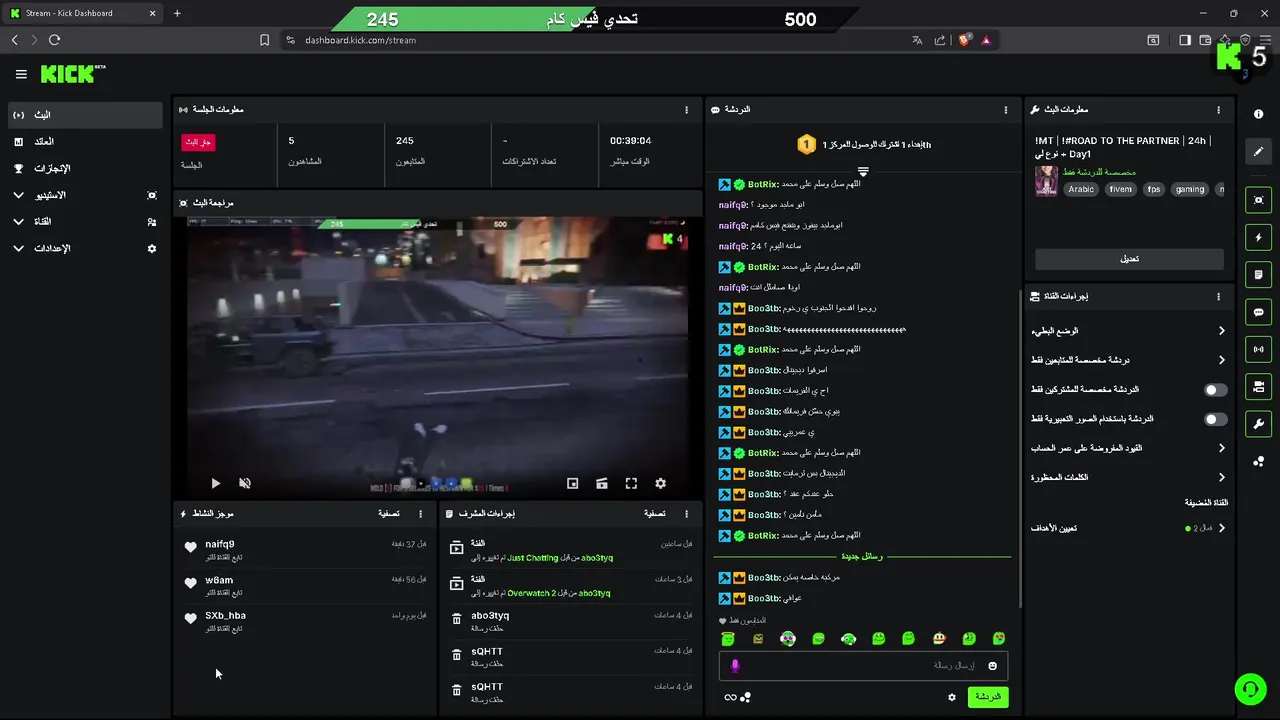This screenshot has height=720, width=1280.
Task: Select naifq9 follow entry in activity feed
Action: click(x=305, y=548)
